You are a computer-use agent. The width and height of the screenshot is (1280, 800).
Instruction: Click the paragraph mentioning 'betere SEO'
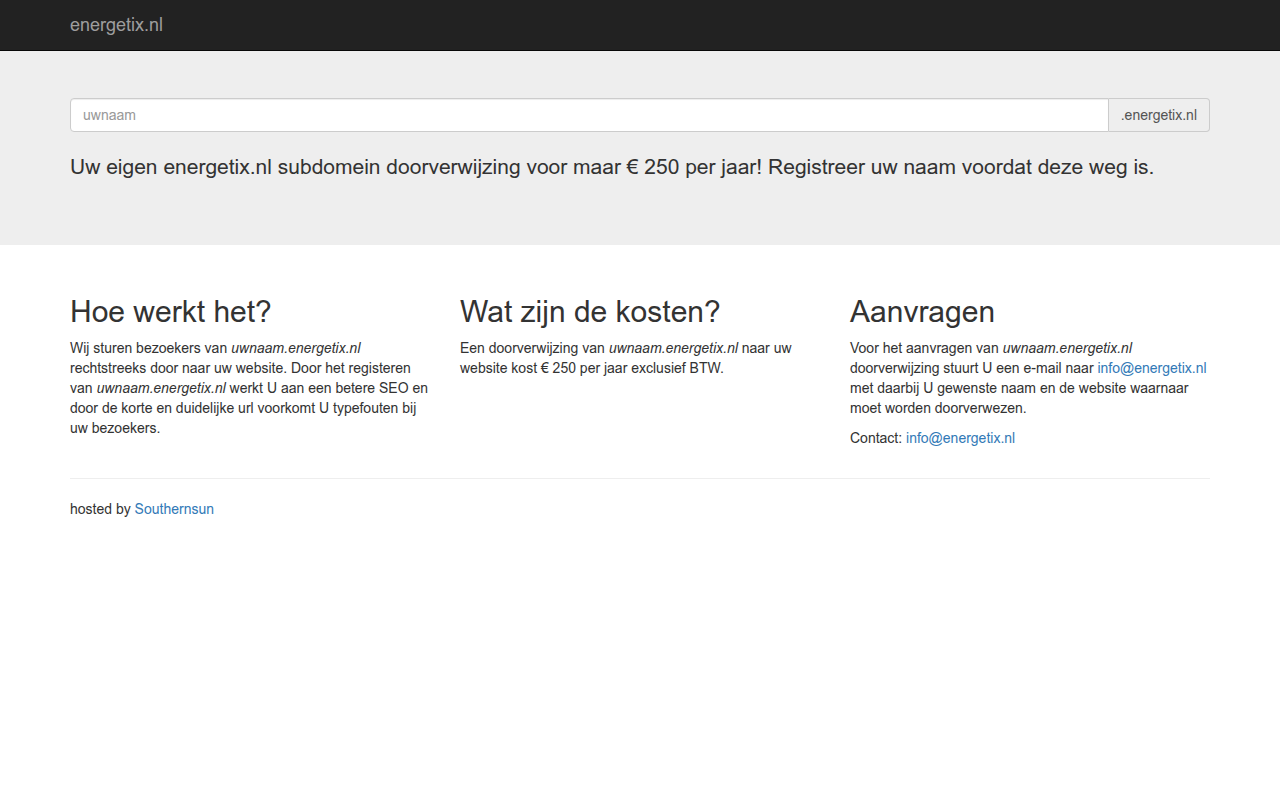[x=249, y=388]
